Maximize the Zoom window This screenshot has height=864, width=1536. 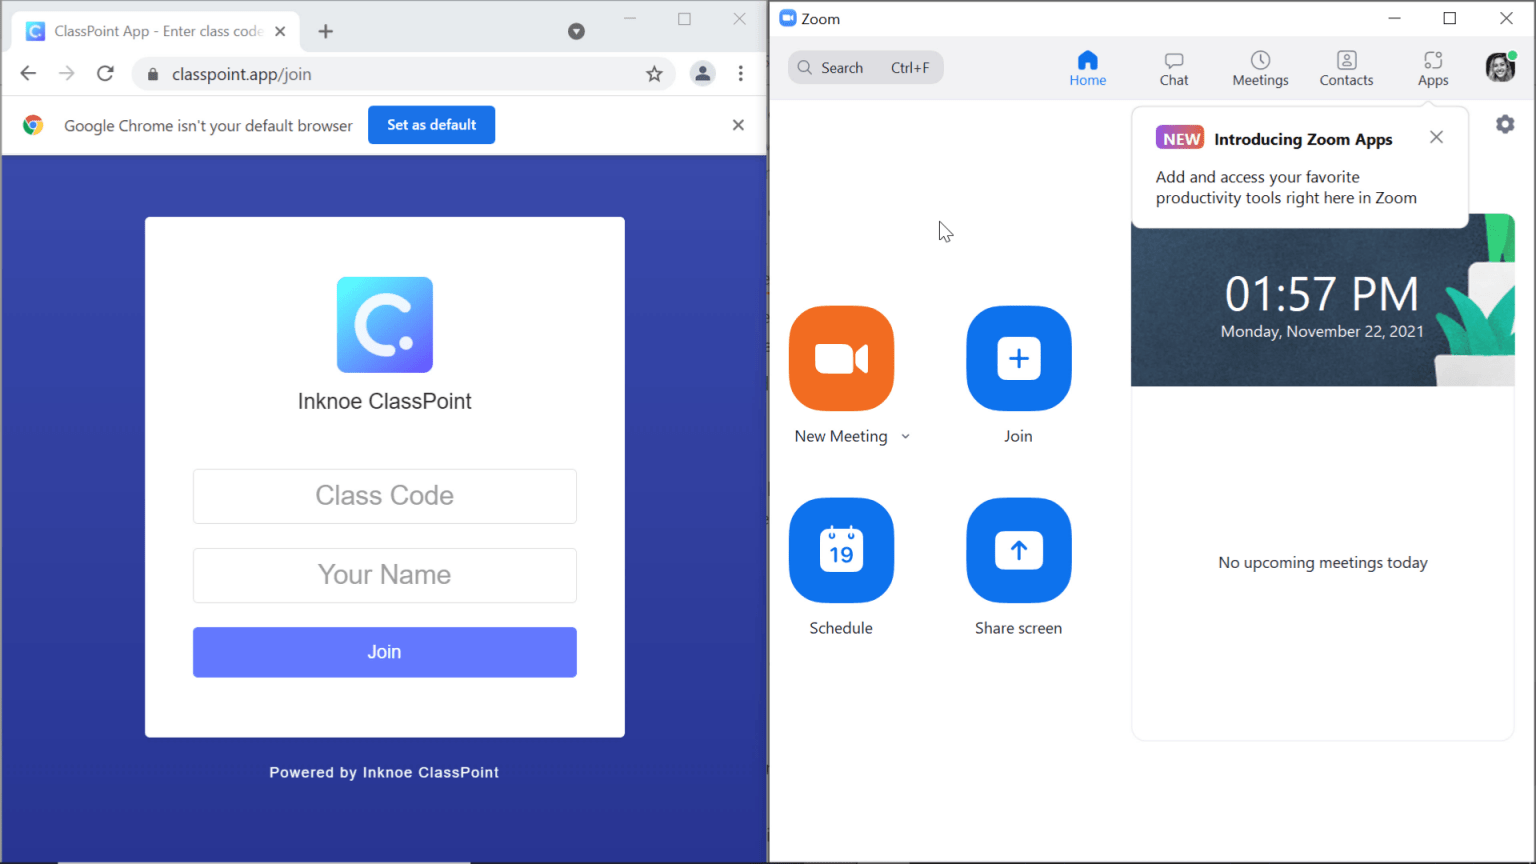(1449, 18)
